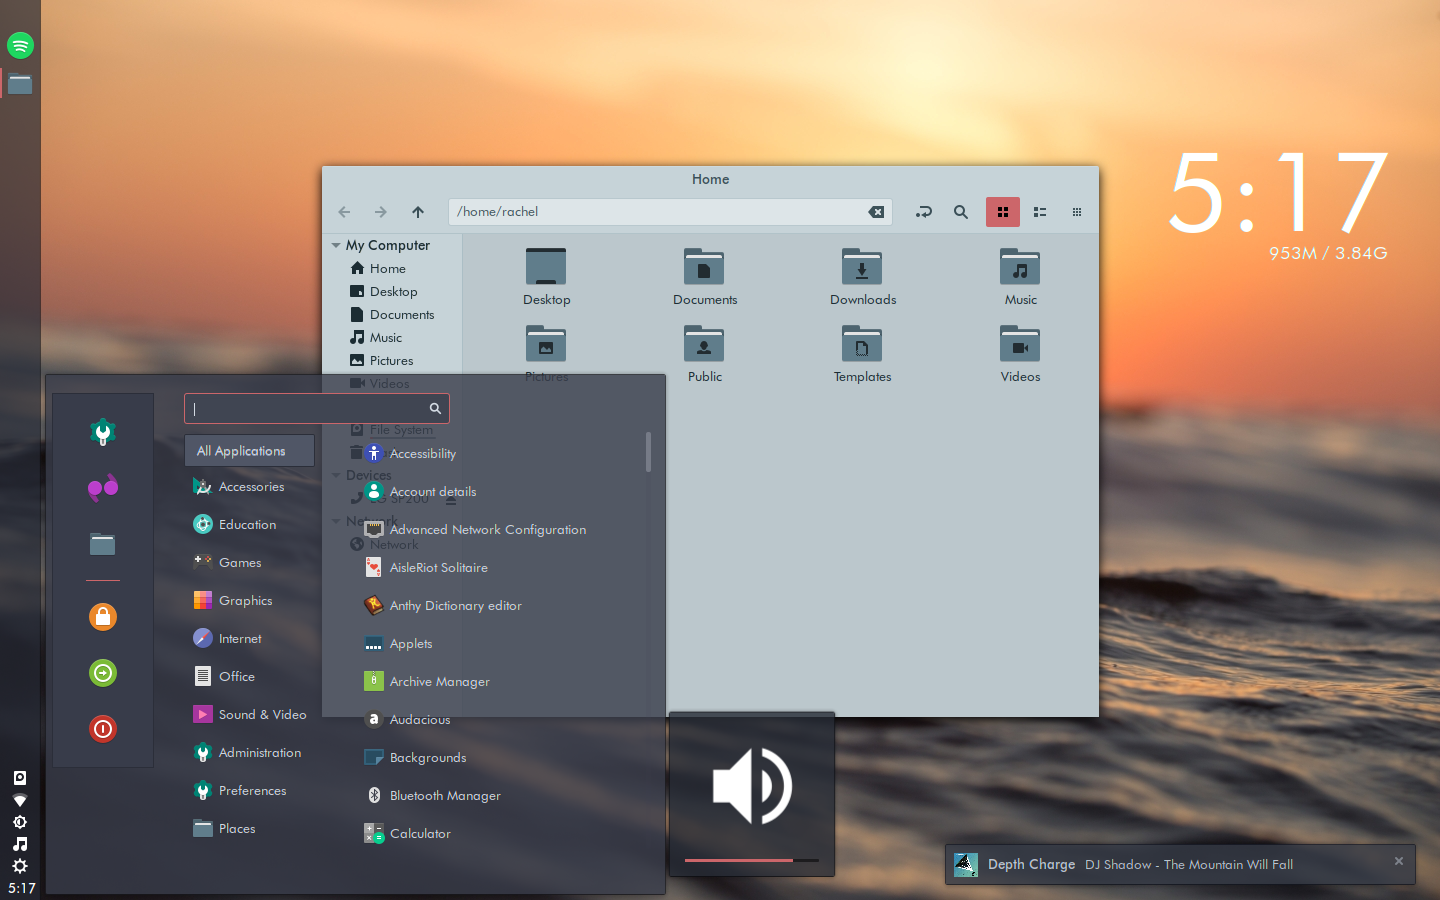Open file search in the Home window
Viewport: 1440px width, 900px height.
961,212
